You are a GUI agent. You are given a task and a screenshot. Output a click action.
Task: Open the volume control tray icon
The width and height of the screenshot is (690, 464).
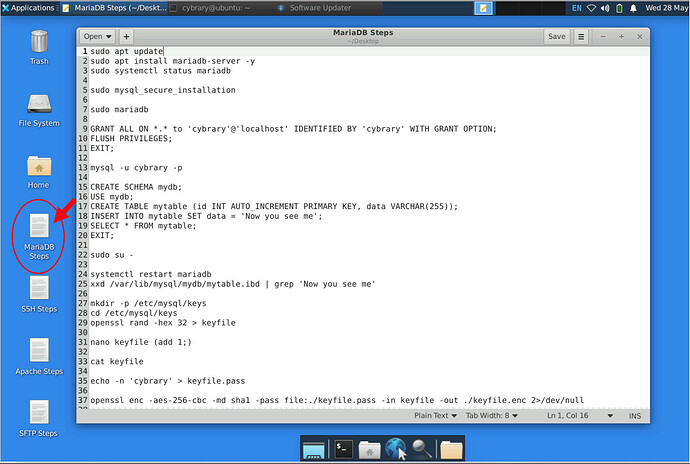coord(605,8)
